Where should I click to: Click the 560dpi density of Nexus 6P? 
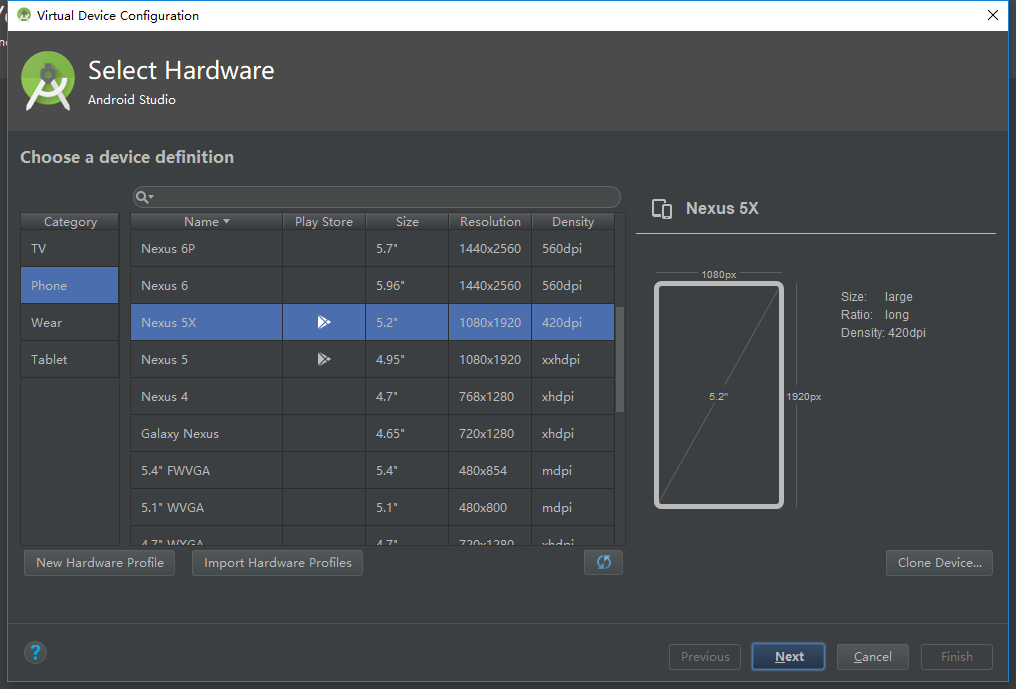(x=573, y=248)
